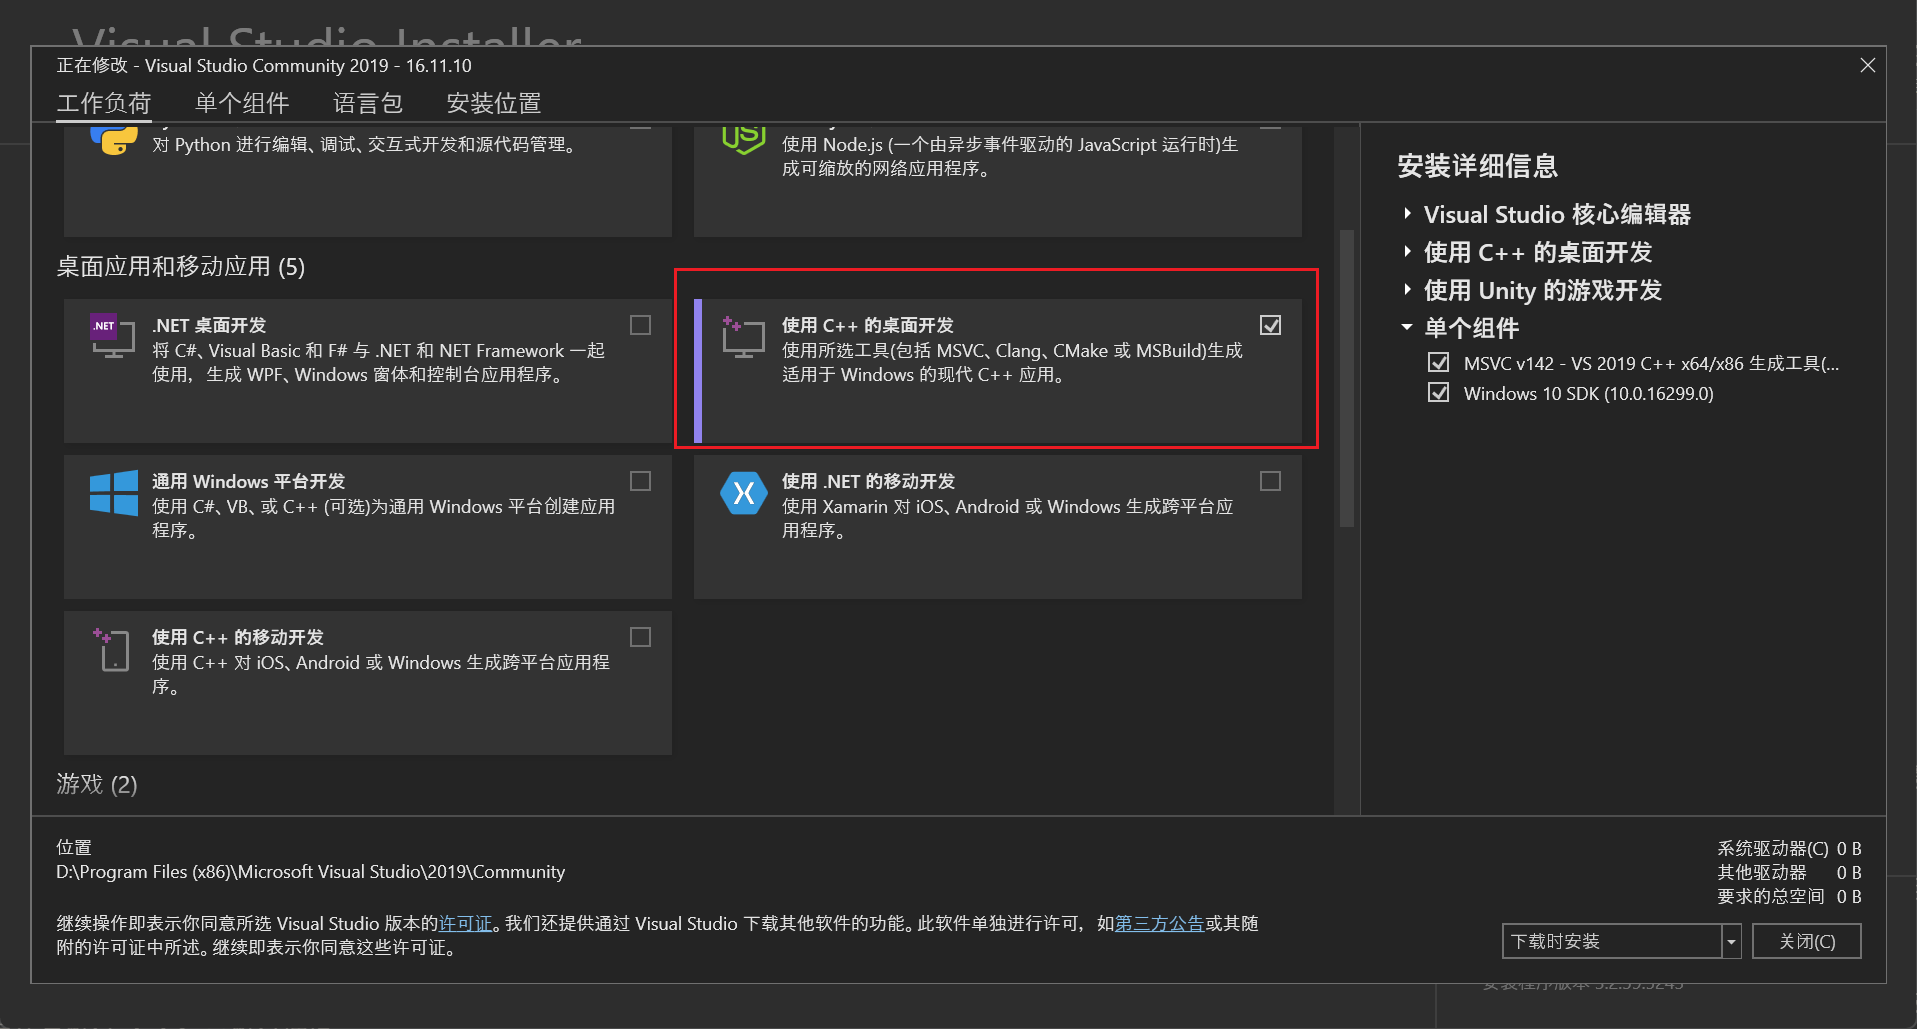Screen dimensions: 1917x1029
Task: Expand Visual Studio 核心编辑器 details
Action: pos(1407,214)
